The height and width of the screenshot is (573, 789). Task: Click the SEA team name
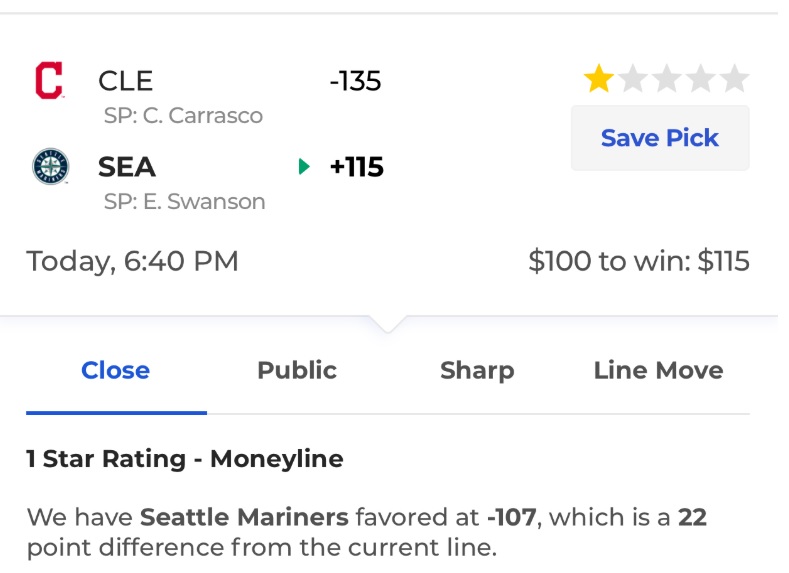pos(127,167)
